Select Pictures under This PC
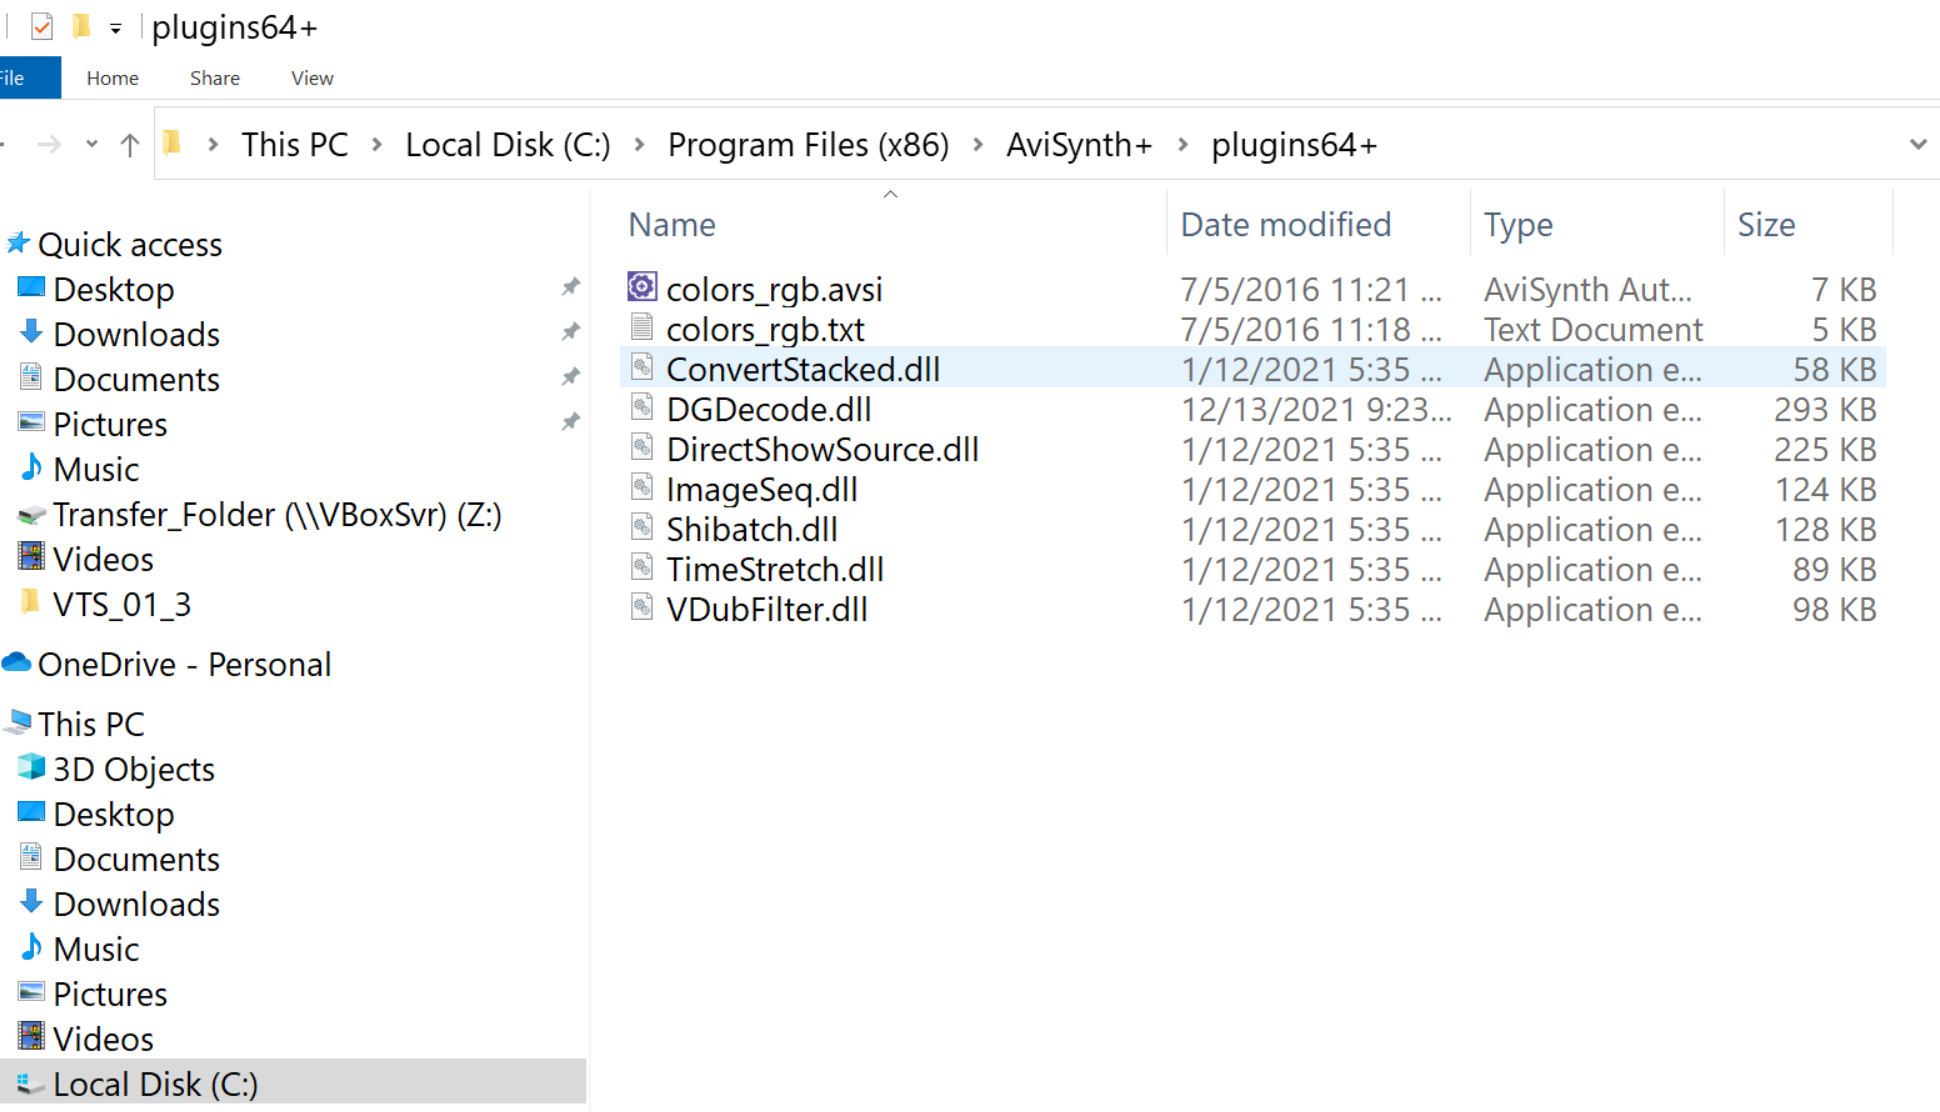Viewport: 1940px width, 1112px height. [x=110, y=994]
